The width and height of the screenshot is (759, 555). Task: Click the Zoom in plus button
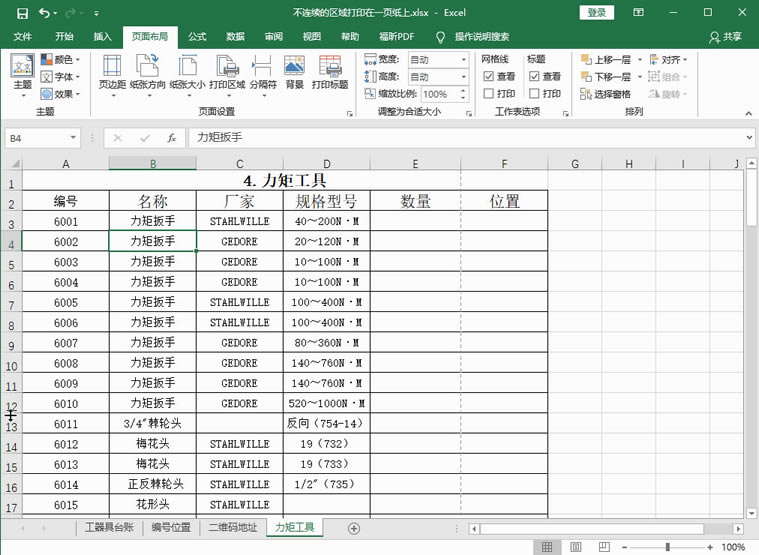pos(710,547)
